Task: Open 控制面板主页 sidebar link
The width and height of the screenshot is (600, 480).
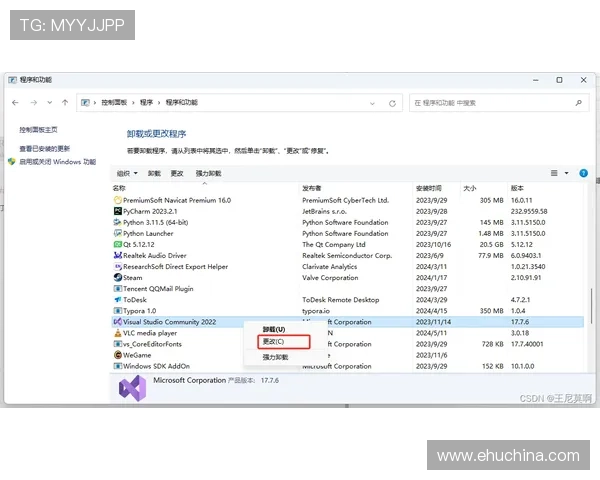Action: (x=38, y=130)
